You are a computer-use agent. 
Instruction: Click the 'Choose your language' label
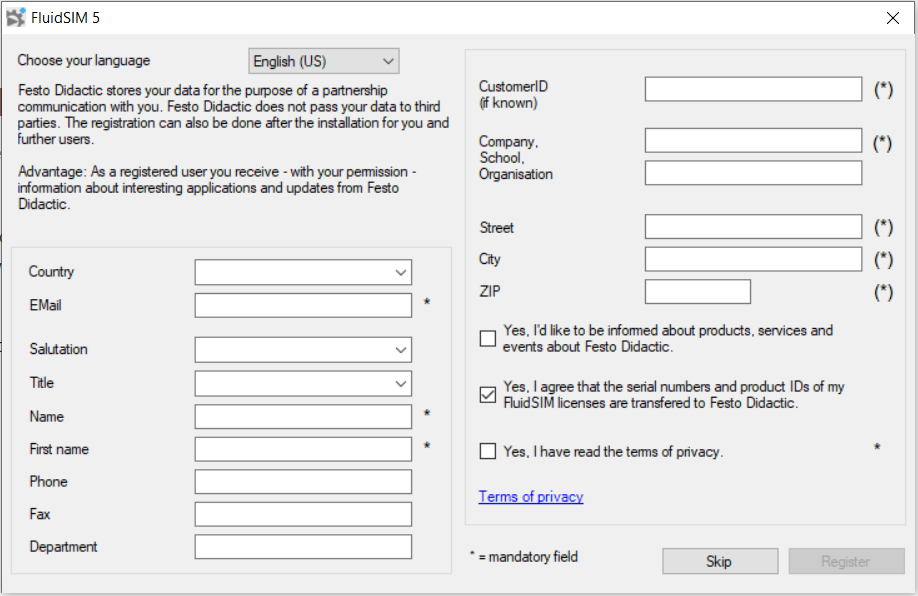point(84,60)
